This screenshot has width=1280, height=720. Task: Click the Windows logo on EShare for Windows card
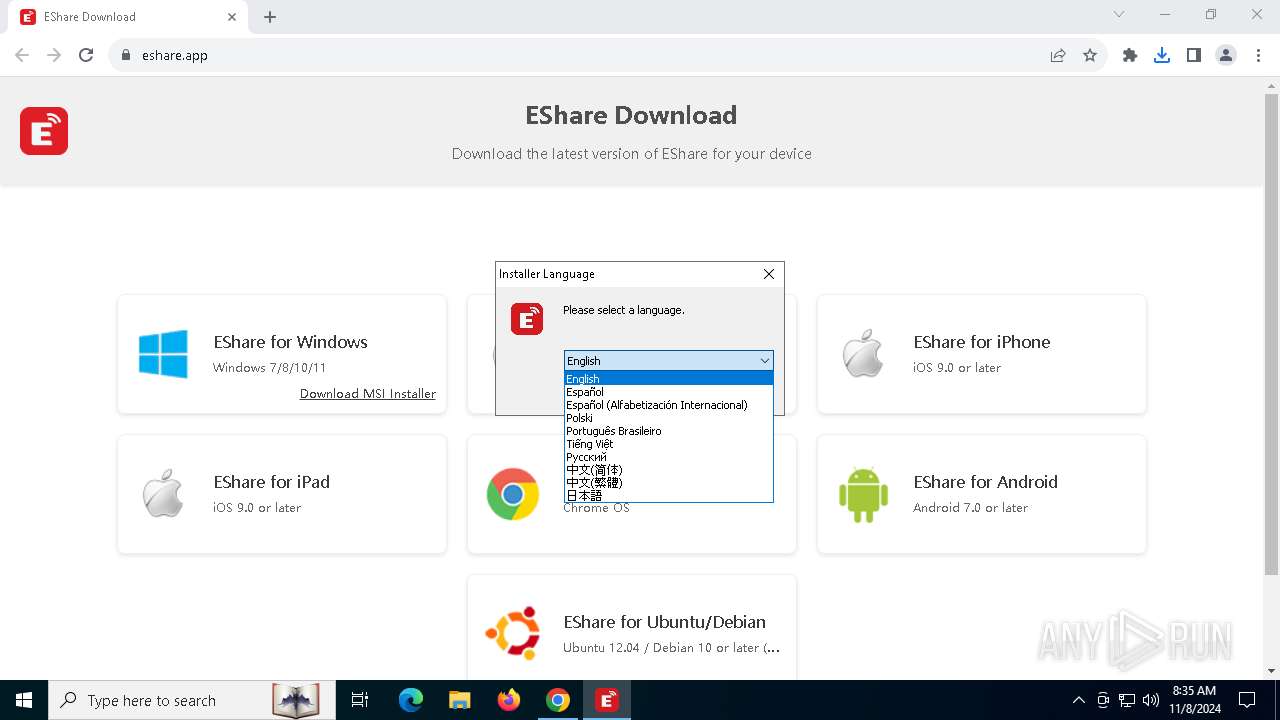[163, 354]
